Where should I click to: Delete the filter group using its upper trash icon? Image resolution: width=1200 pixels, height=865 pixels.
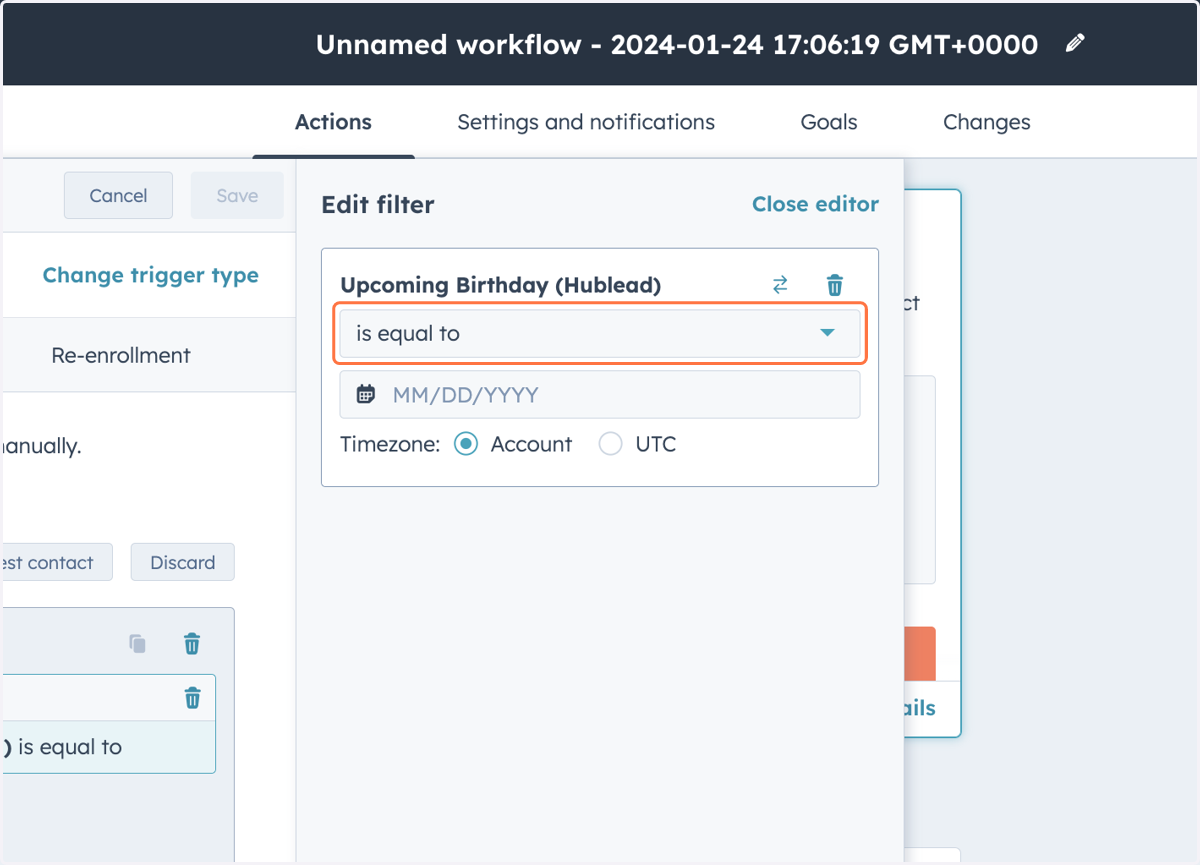192,643
